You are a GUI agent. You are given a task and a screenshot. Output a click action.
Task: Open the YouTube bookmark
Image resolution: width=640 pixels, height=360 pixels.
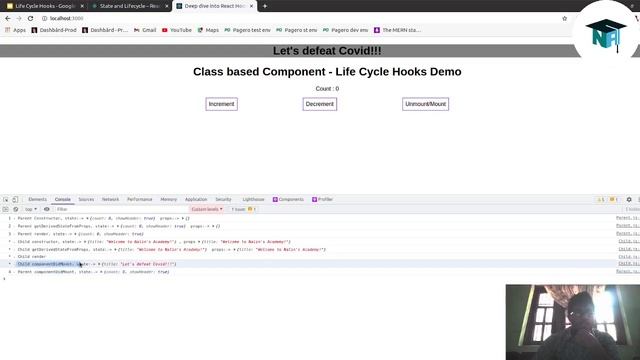click(177, 30)
